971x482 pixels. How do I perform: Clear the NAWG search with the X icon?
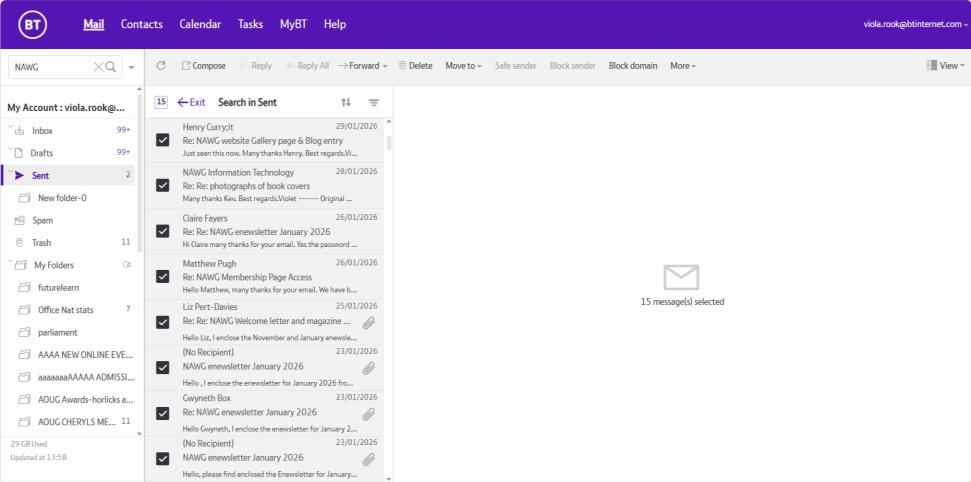(98, 67)
